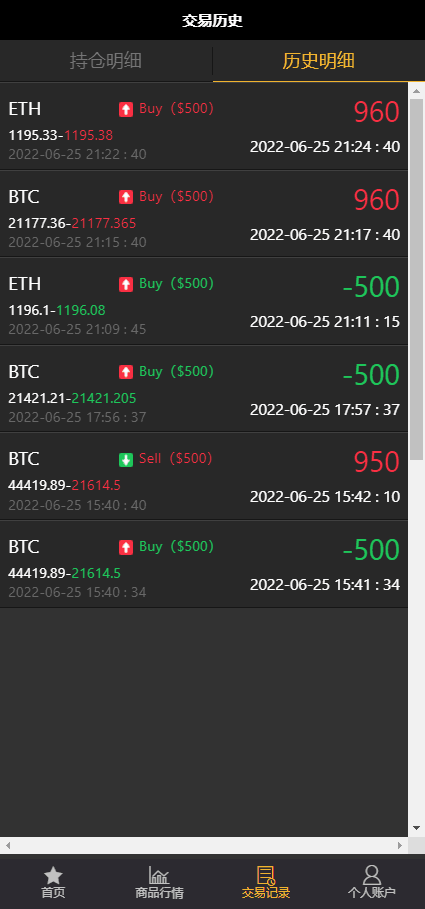Viewport: 425px width, 909px height.
Task: Select the 交易记录 document icon
Action: tap(266, 875)
